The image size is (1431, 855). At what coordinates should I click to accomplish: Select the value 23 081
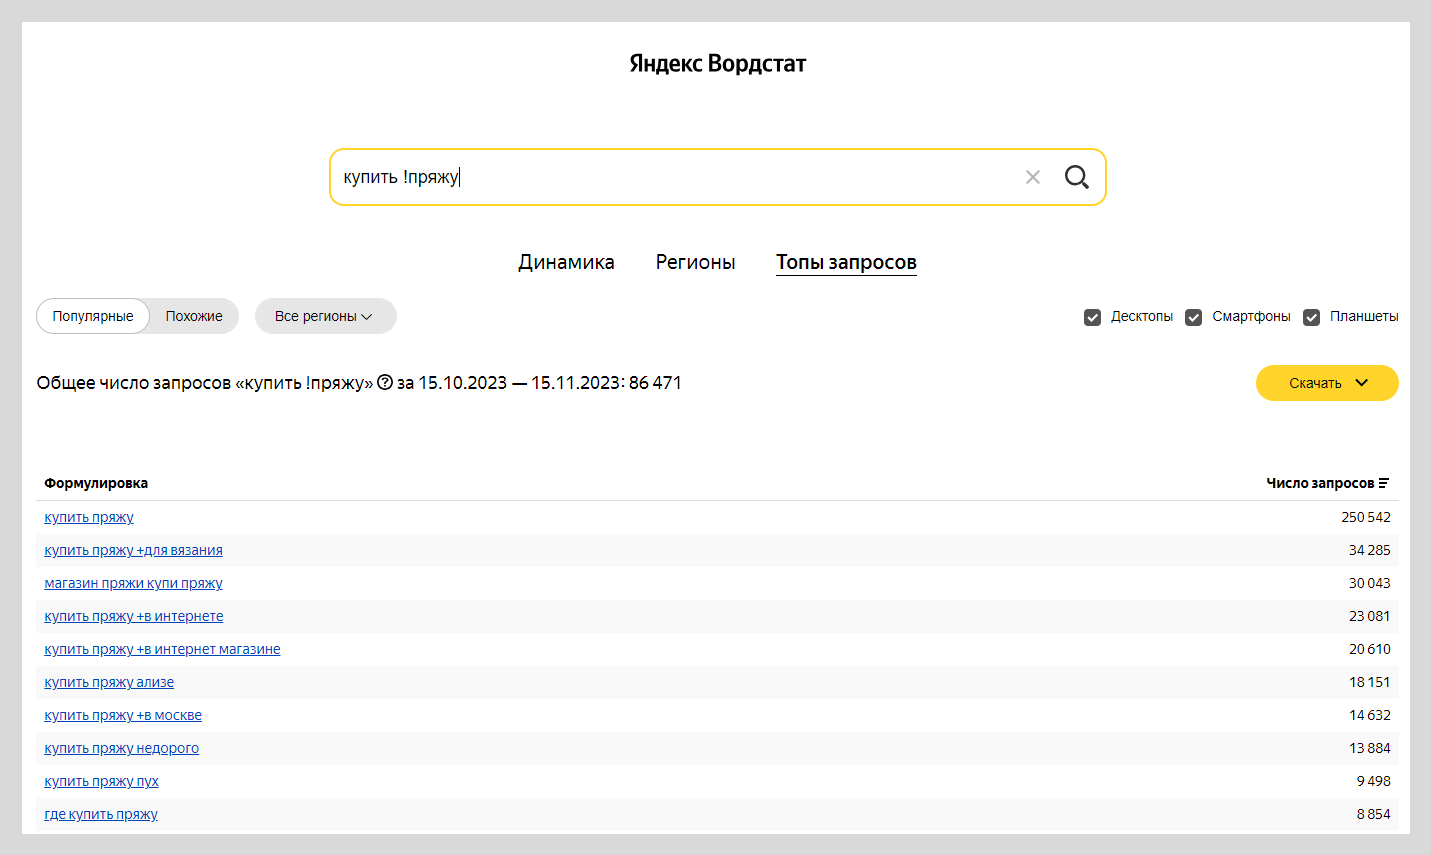[1370, 616]
